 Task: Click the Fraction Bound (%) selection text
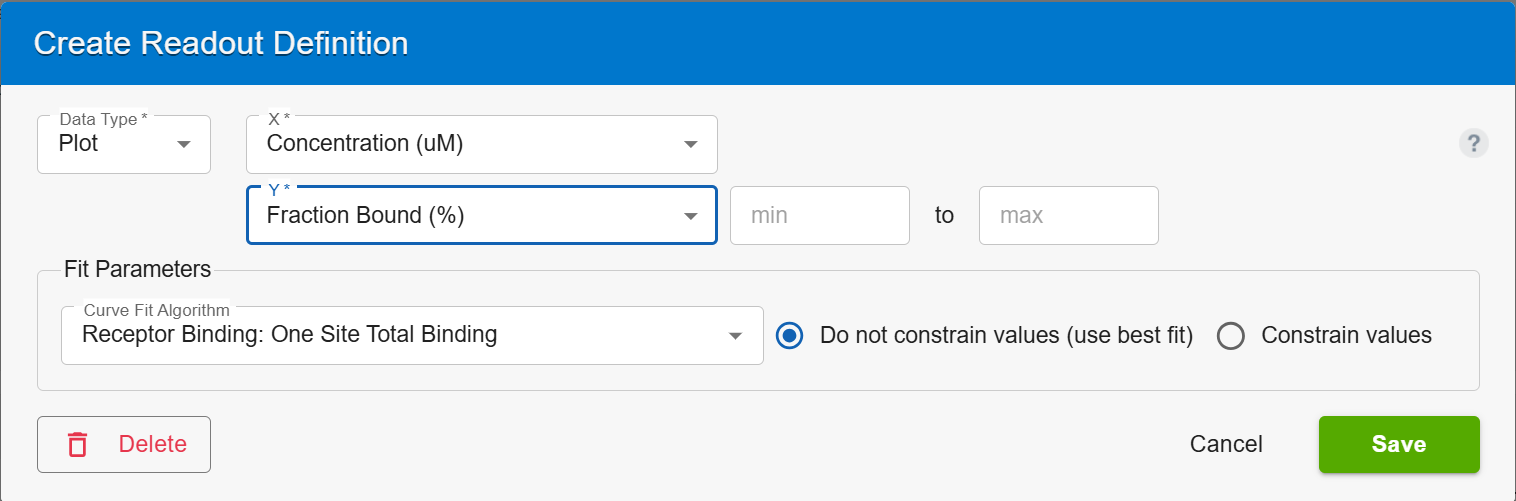click(366, 215)
